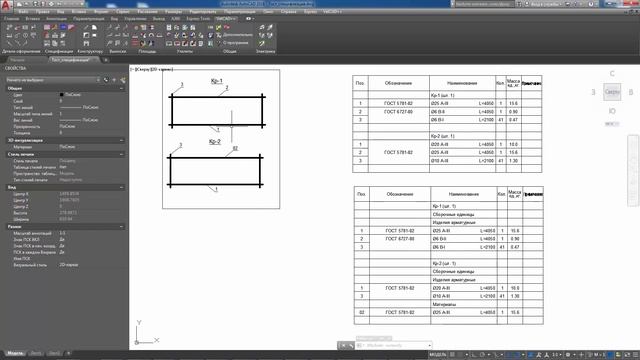This screenshot has width=640, height=360.
Task: Open a new drawing tab with plus
Action: 106,60
